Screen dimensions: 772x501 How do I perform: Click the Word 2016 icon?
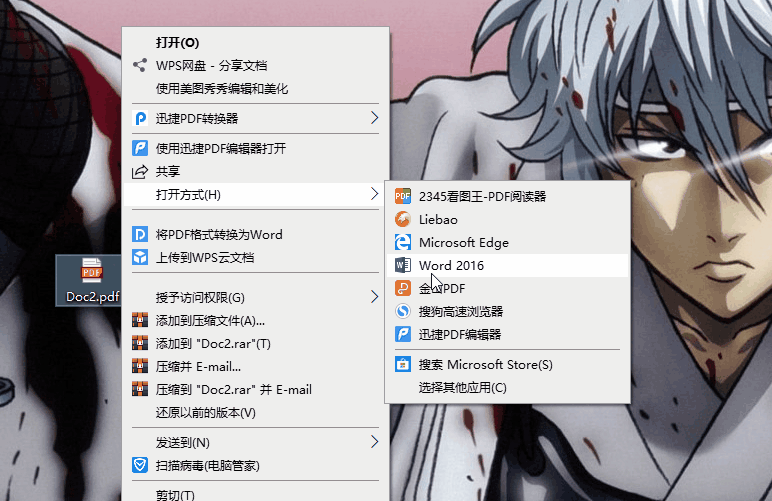[403, 265]
